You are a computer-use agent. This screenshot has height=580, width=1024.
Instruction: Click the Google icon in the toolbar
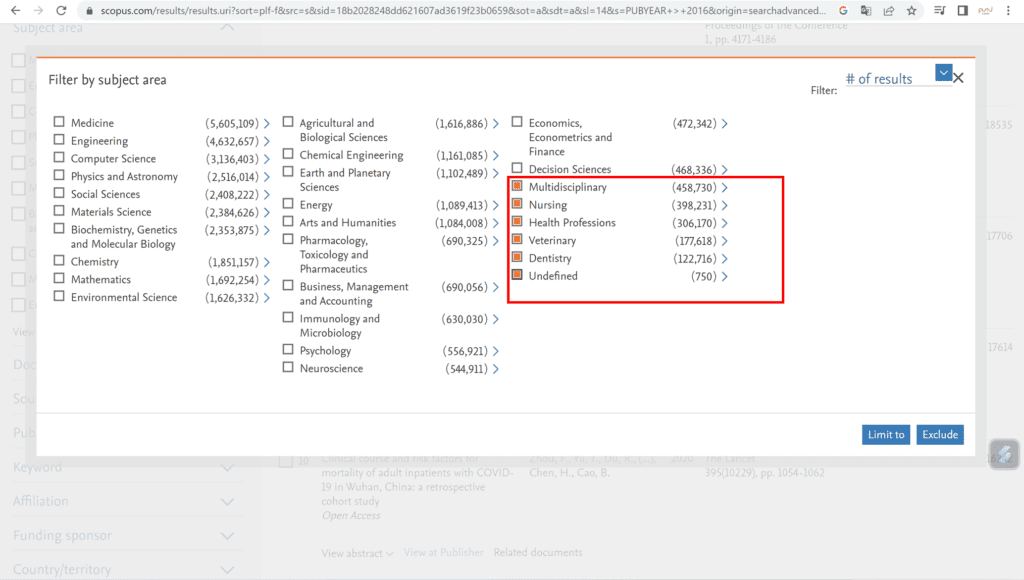coord(843,11)
